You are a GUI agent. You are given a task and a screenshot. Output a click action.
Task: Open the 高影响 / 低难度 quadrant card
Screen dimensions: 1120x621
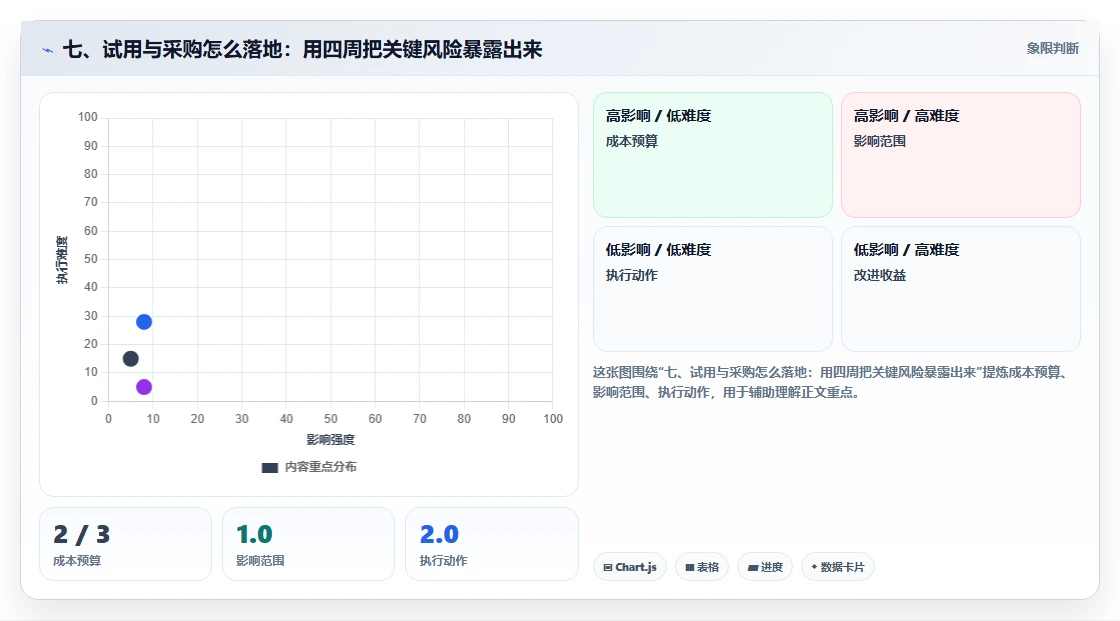click(713, 154)
